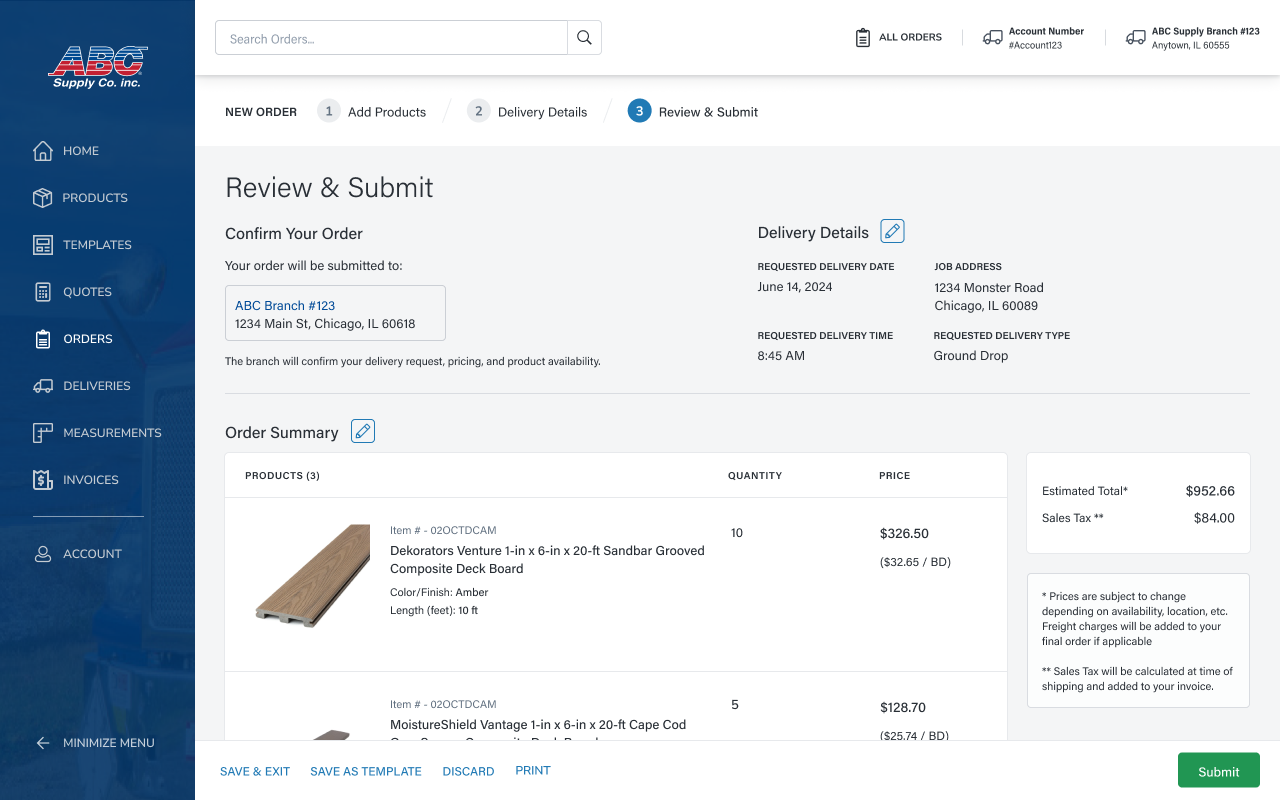The height and width of the screenshot is (800, 1280).
Task: Click the quantity 10 cell
Action: coord(737,533)
